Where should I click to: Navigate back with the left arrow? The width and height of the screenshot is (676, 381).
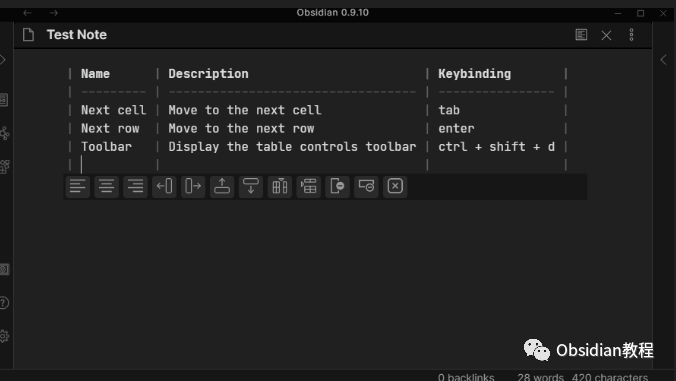click(28, 13)
